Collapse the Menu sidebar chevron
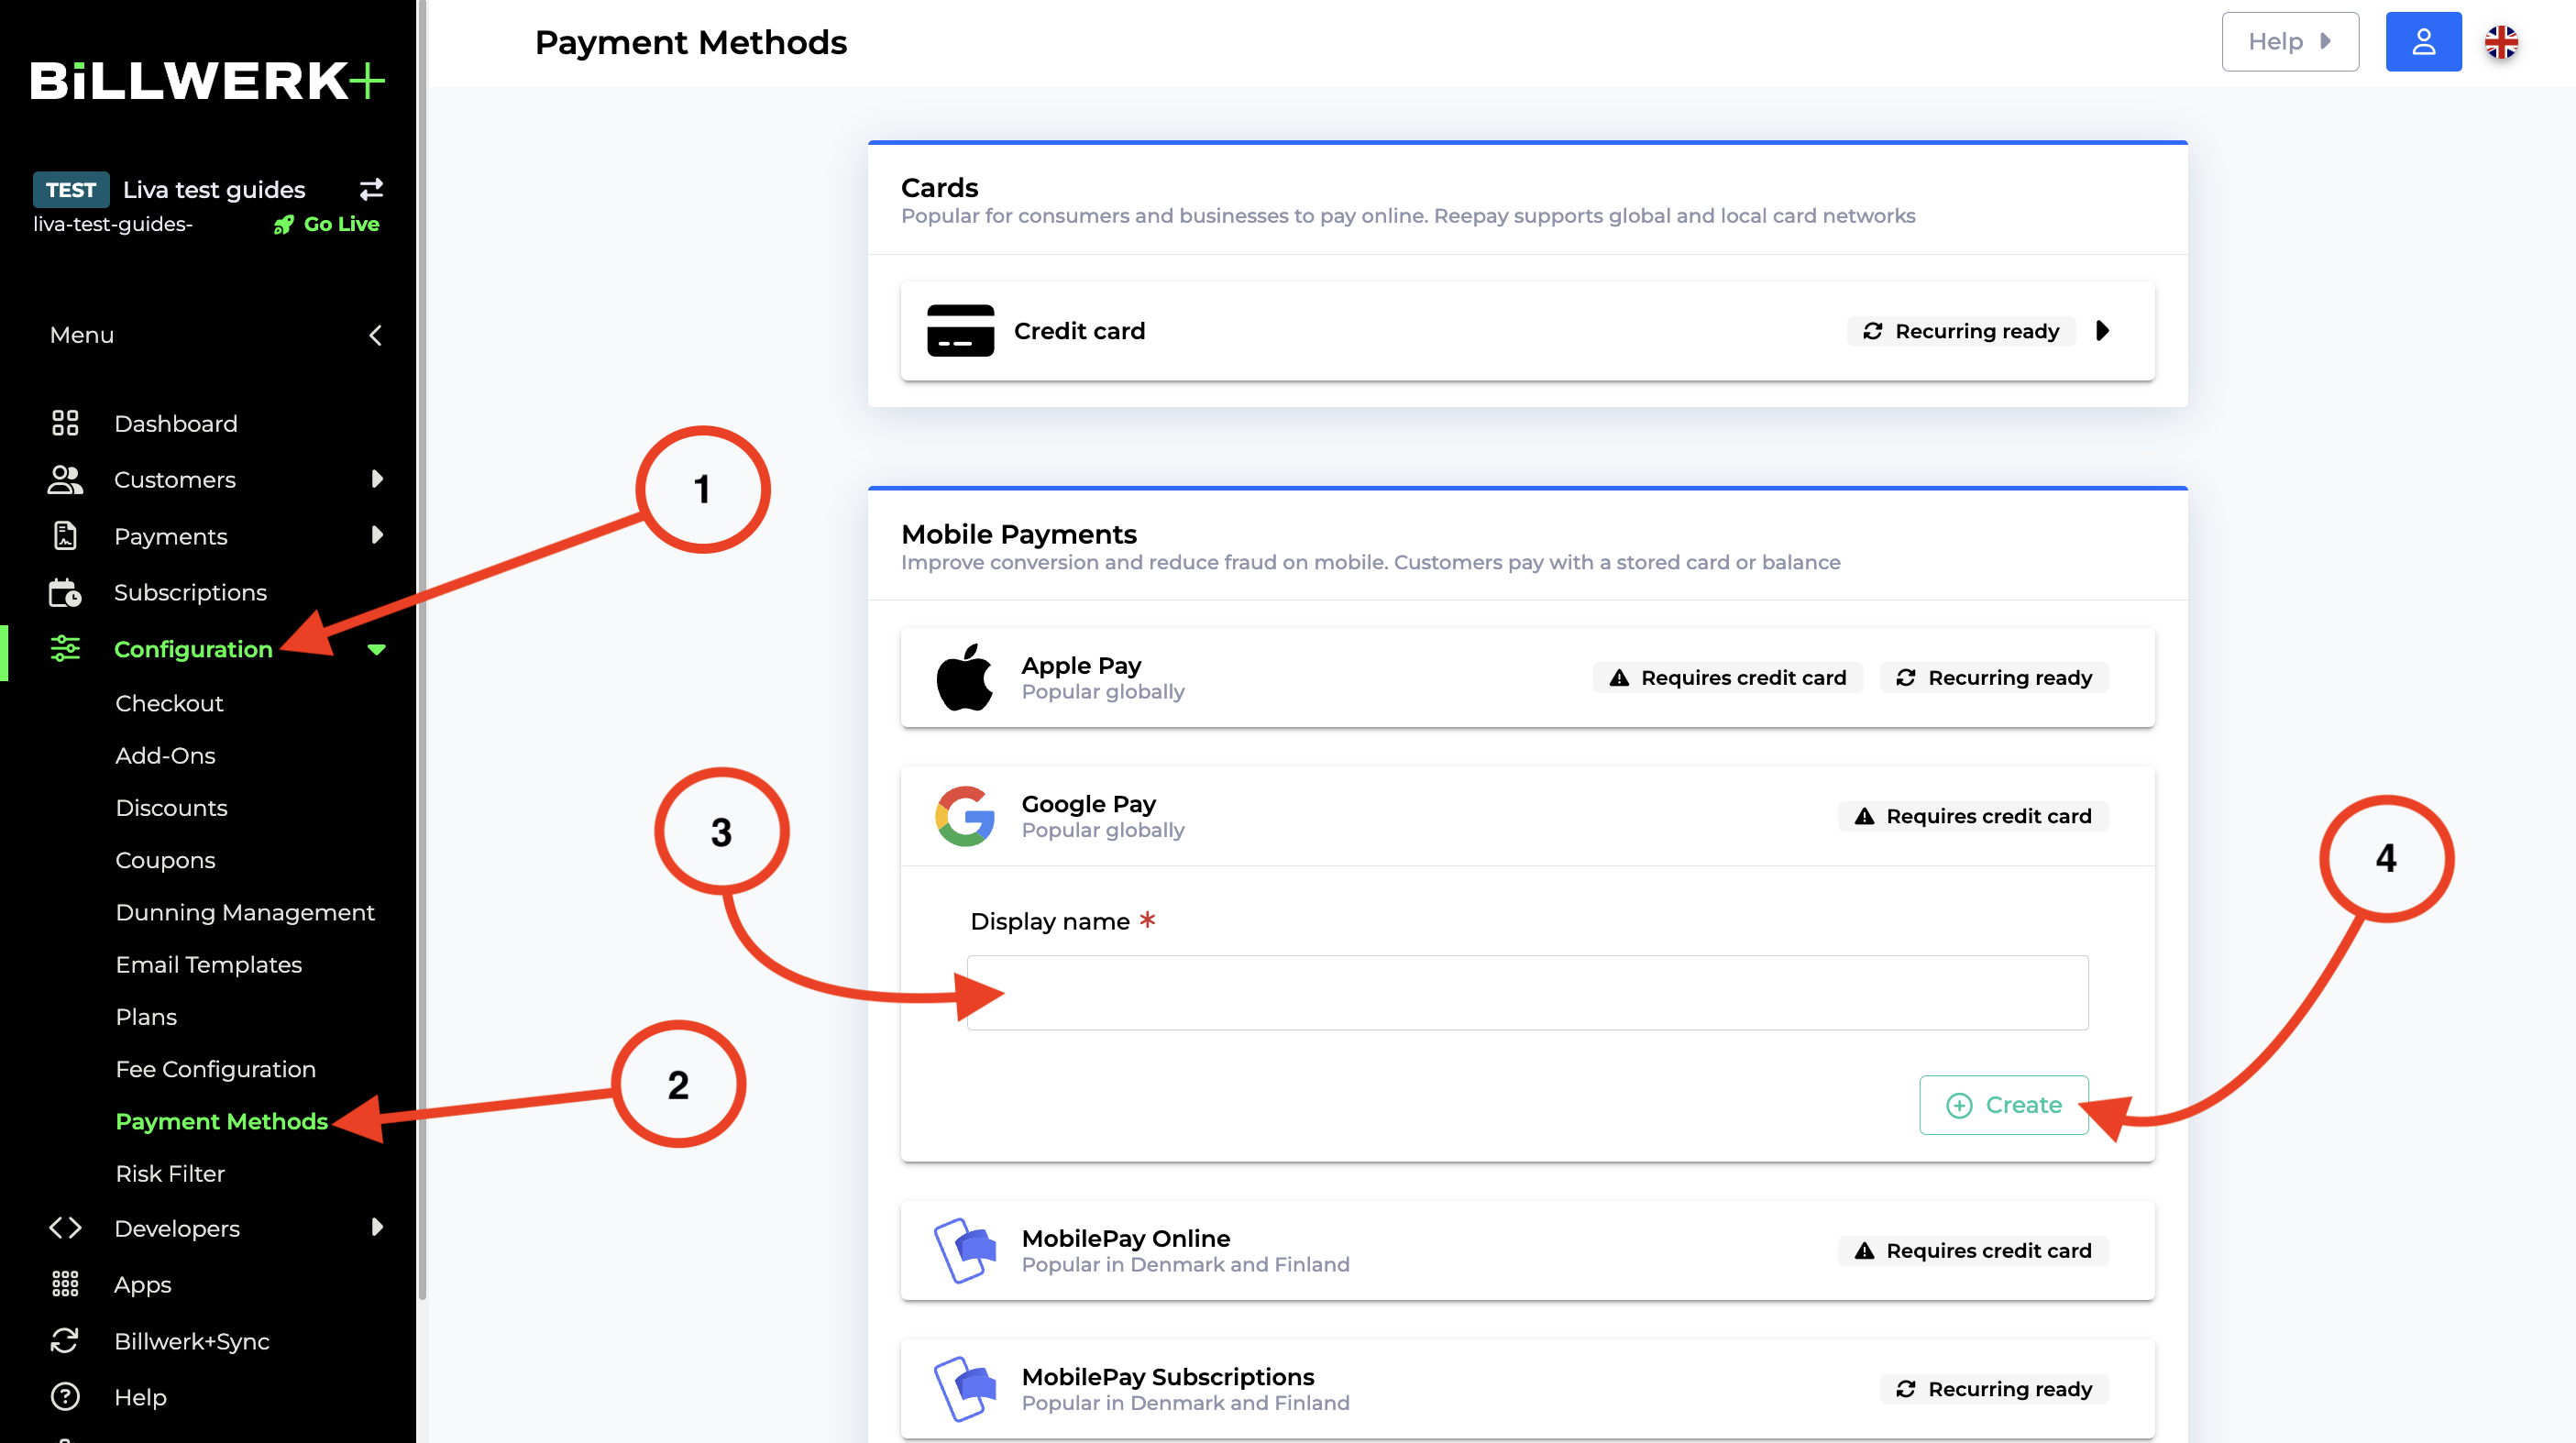This screenshot has height=1443, width=2576. (x=375, y=335)
